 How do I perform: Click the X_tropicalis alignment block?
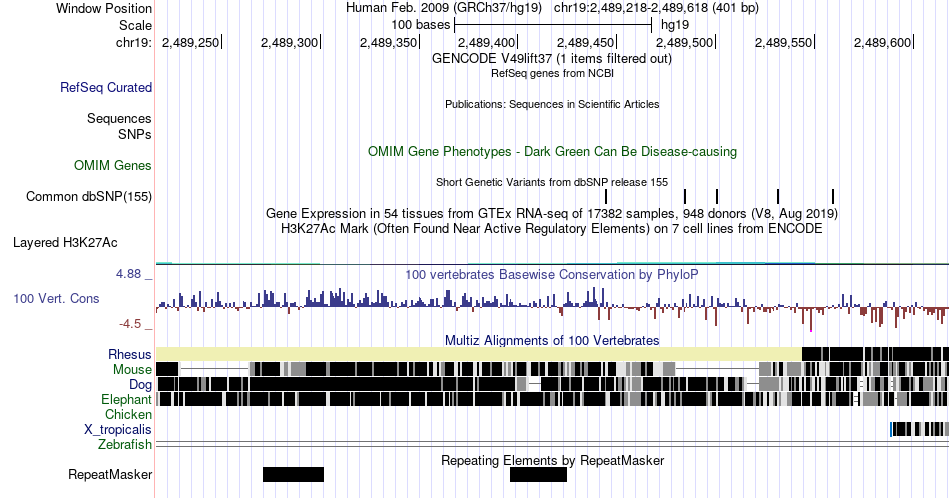(x=919, y=430)
